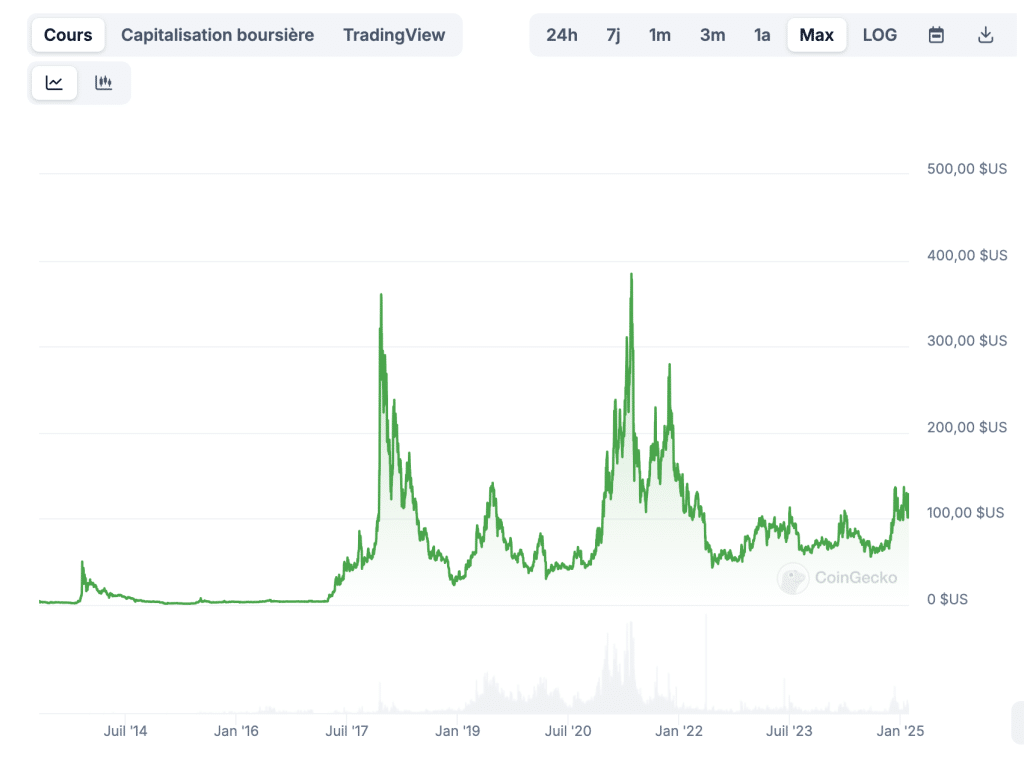Set the chart range to 7j
Screen dimensions: 1024x760
point(613,35)
